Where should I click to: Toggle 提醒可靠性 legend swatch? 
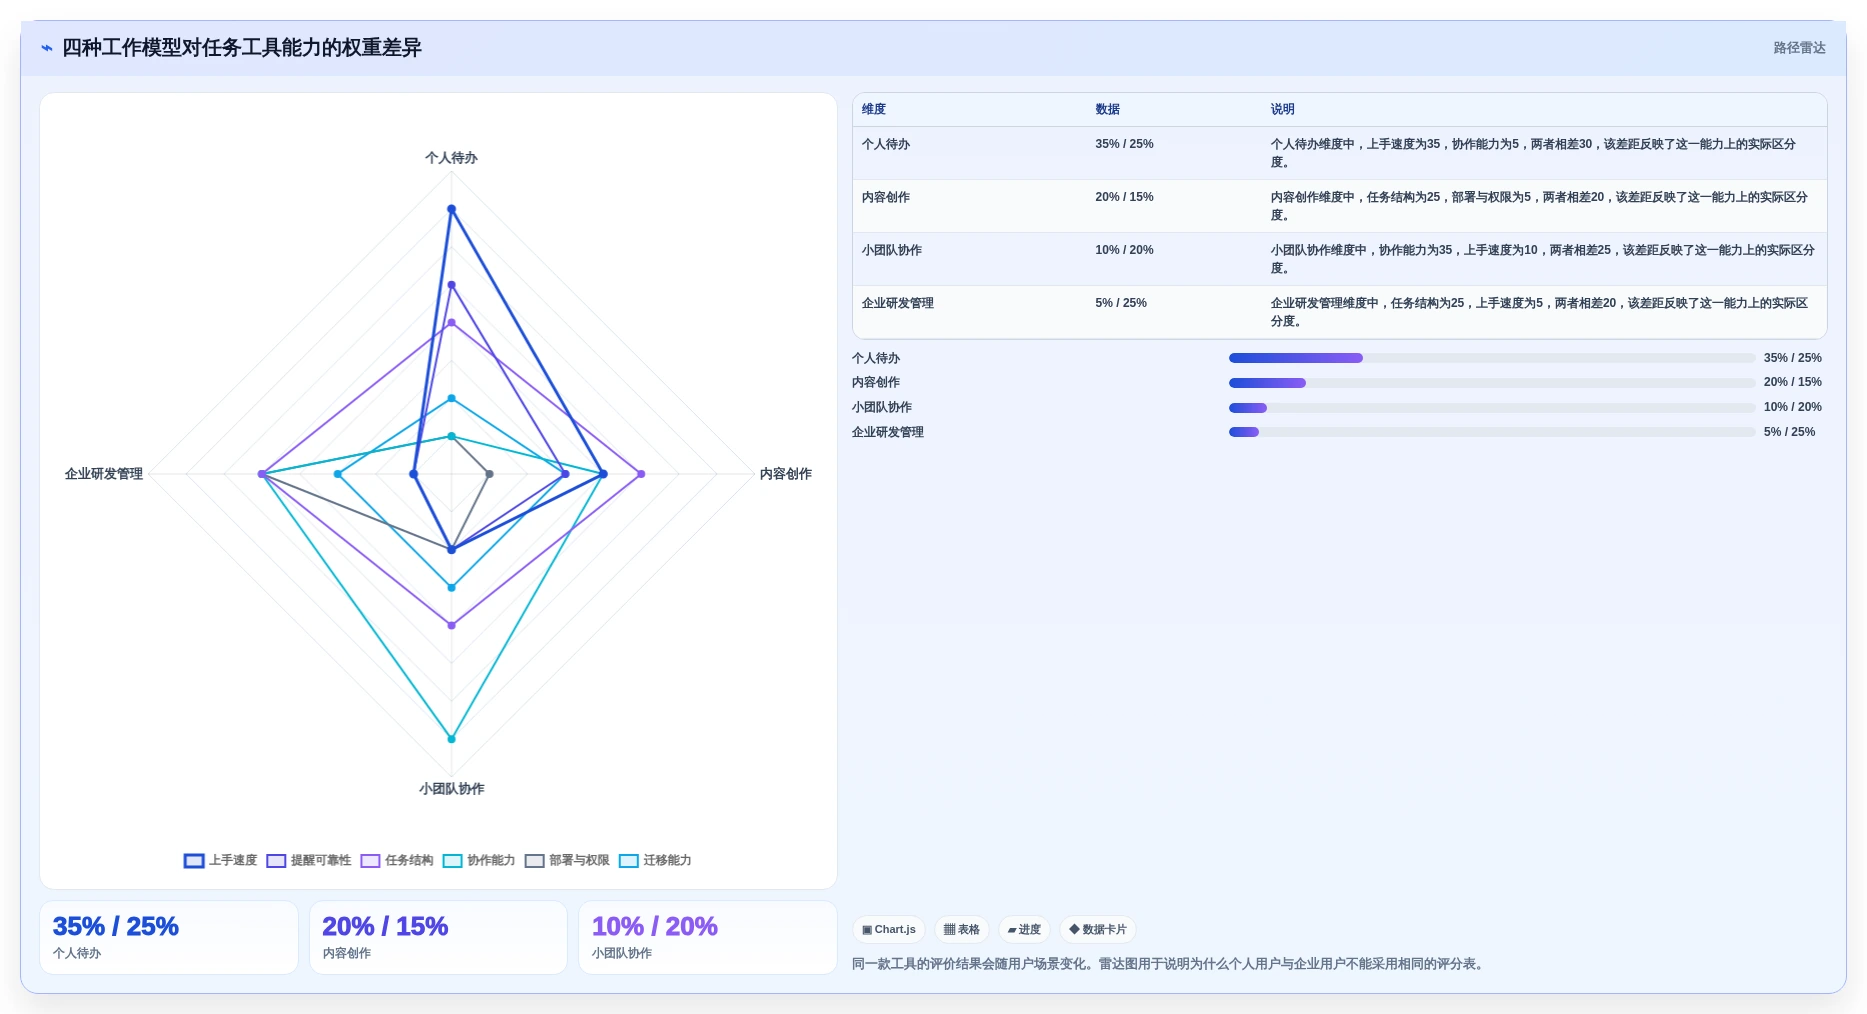[276, 861]
